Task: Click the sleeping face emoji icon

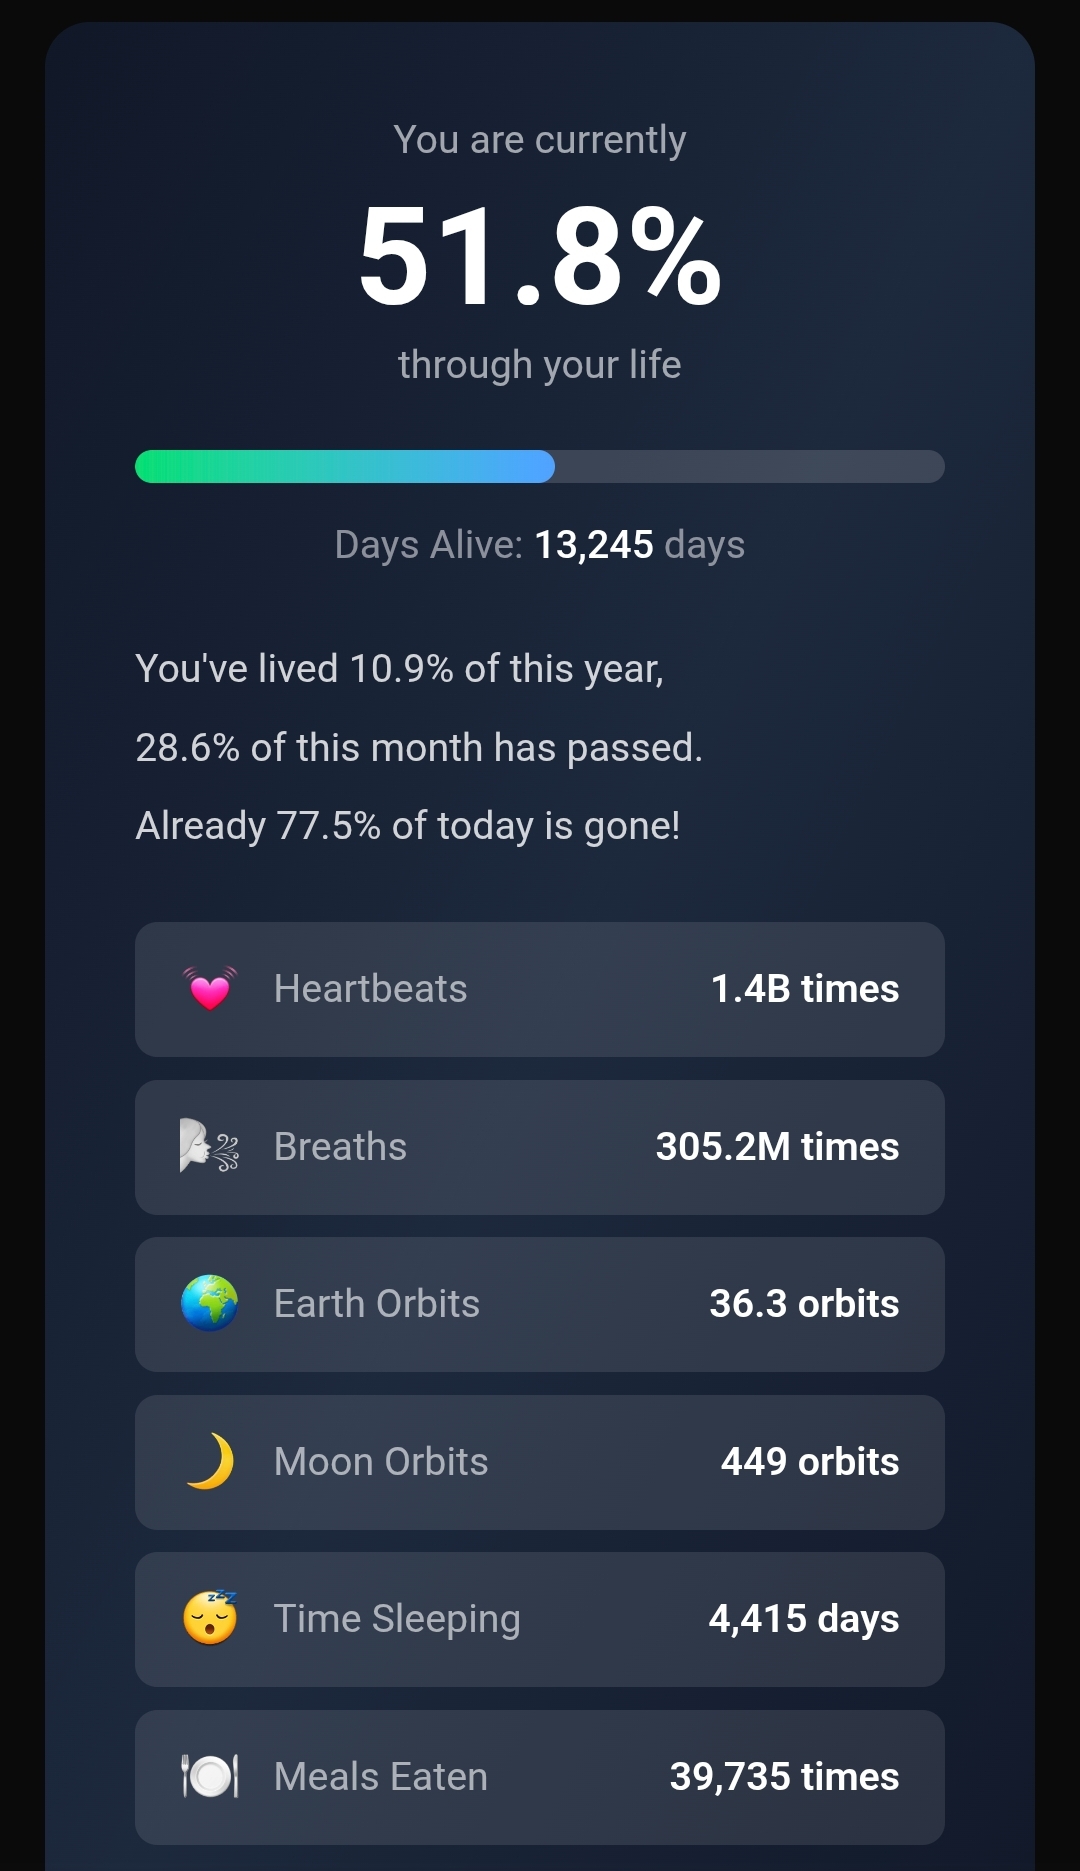Action: pyautogui.click(x=210, y=1618)
